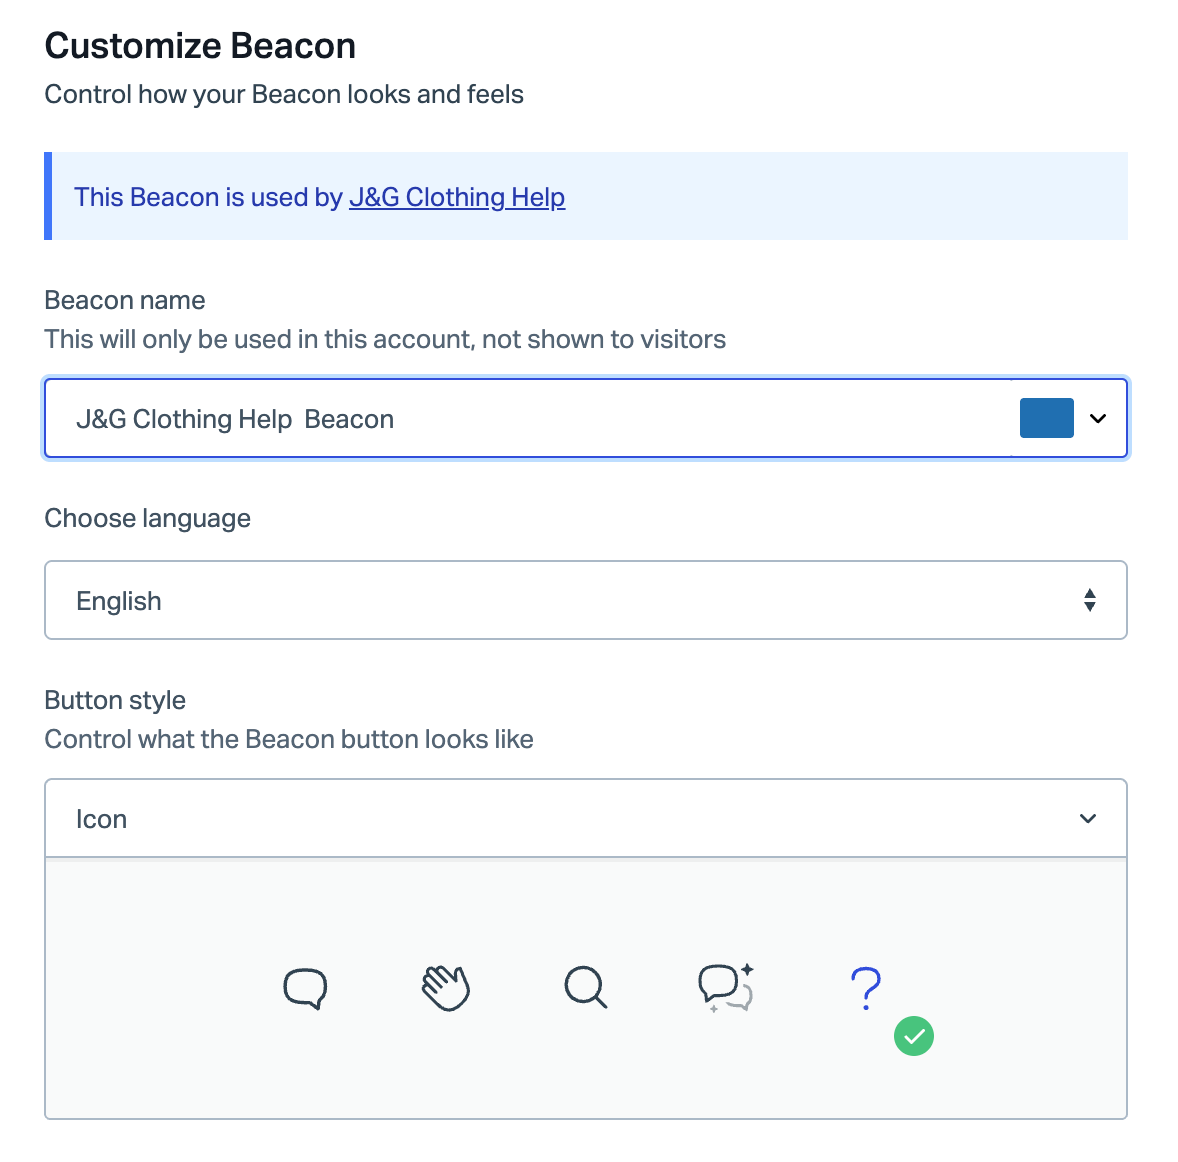Expand the chevron beside the color swatch

click(x=1098, y=418)
